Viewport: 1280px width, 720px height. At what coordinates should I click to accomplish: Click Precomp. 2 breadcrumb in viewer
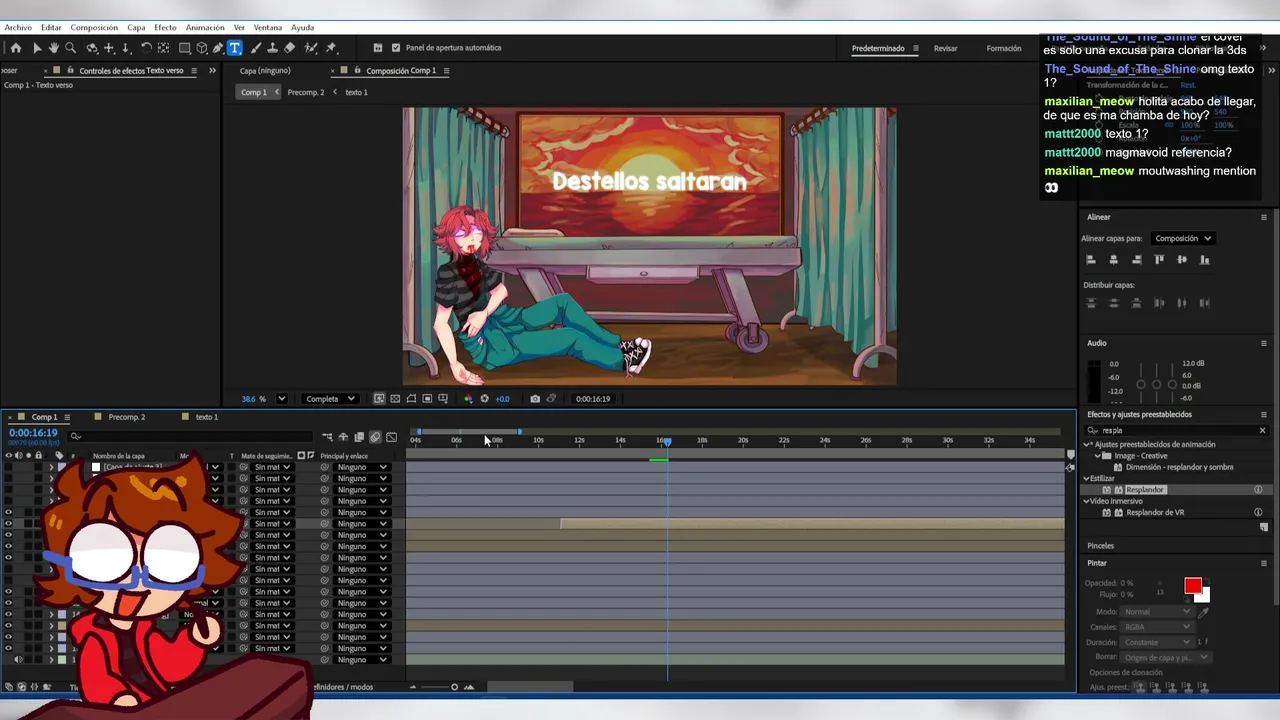pyautogui.click(x=306, y=92)
